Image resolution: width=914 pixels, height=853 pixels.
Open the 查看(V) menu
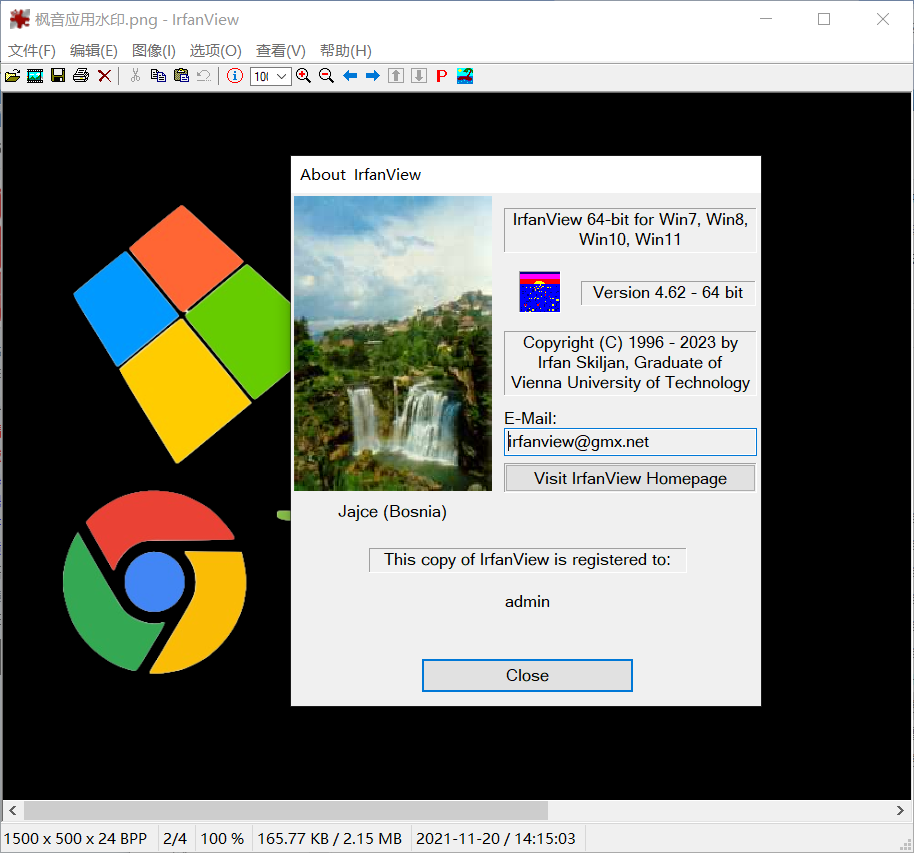(x=281, y=51)
